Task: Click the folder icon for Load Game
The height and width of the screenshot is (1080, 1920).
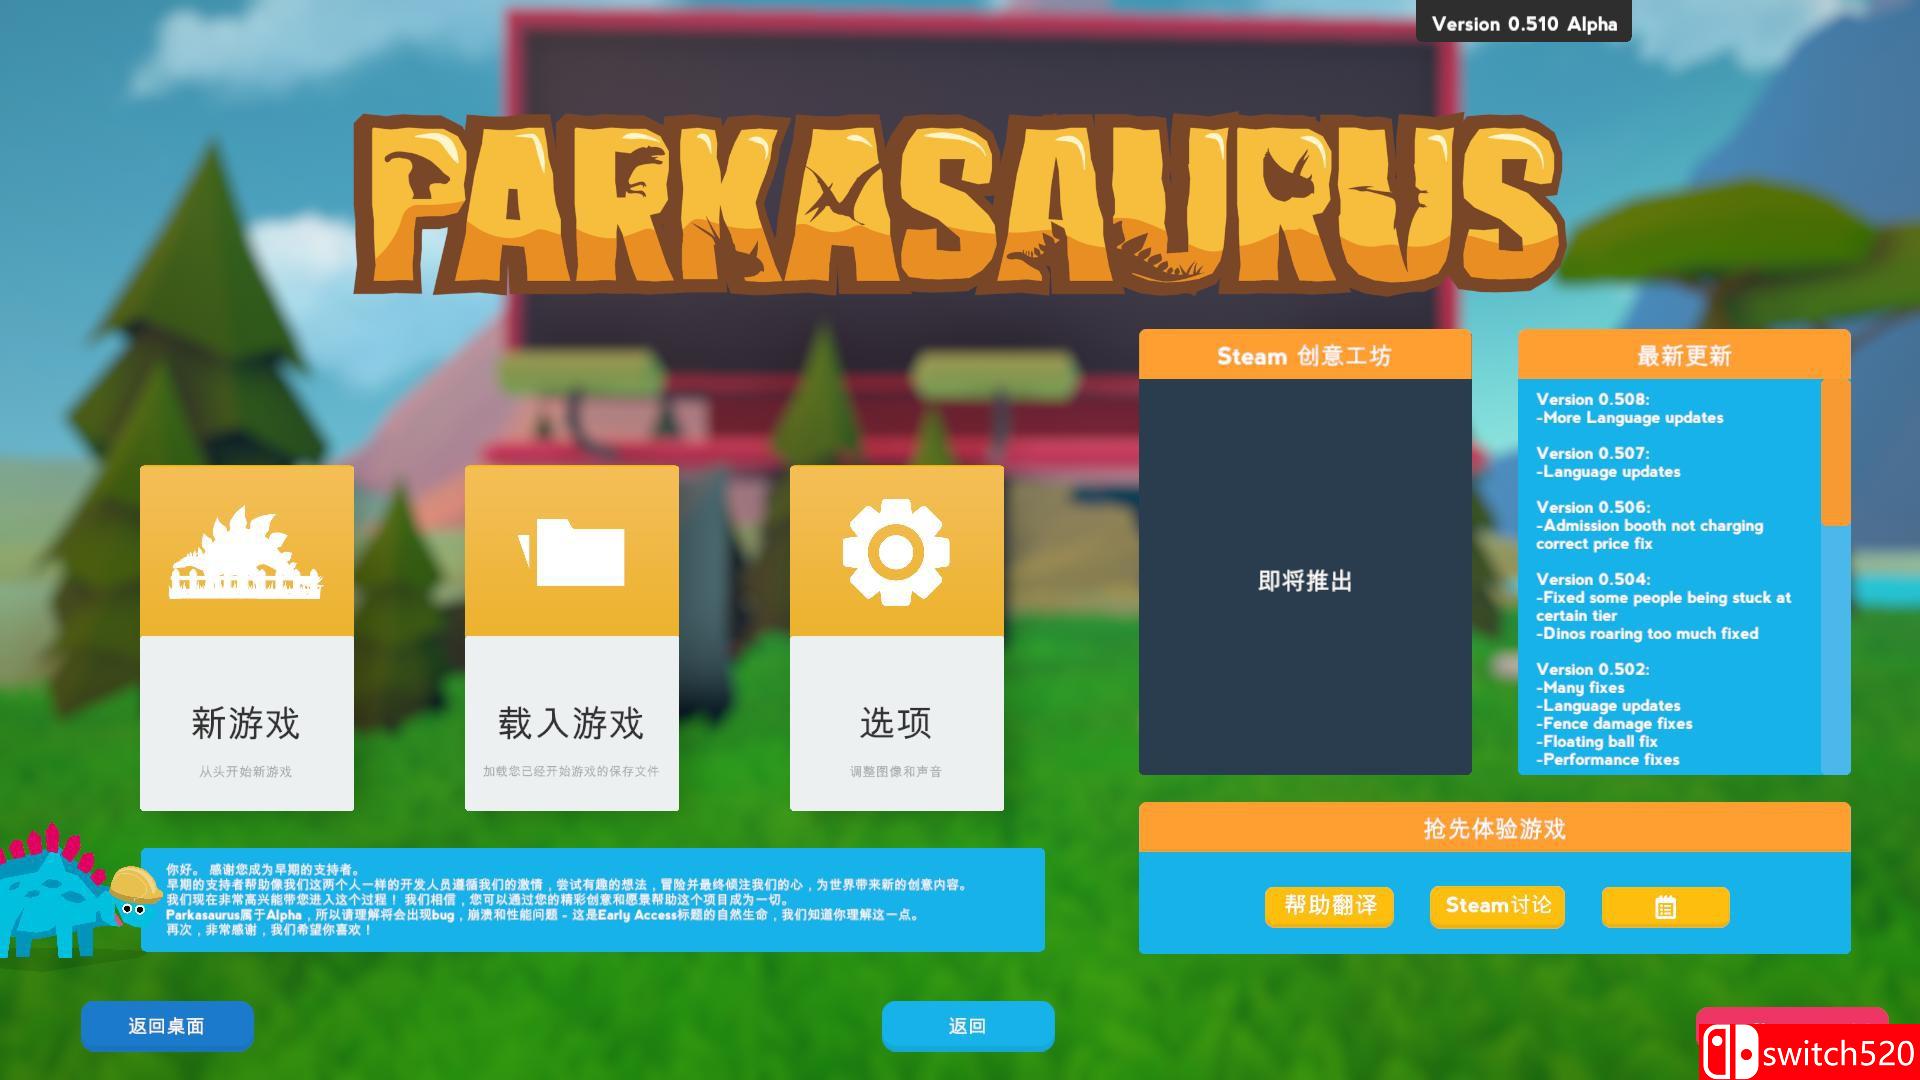Action: tap(571, 551)
